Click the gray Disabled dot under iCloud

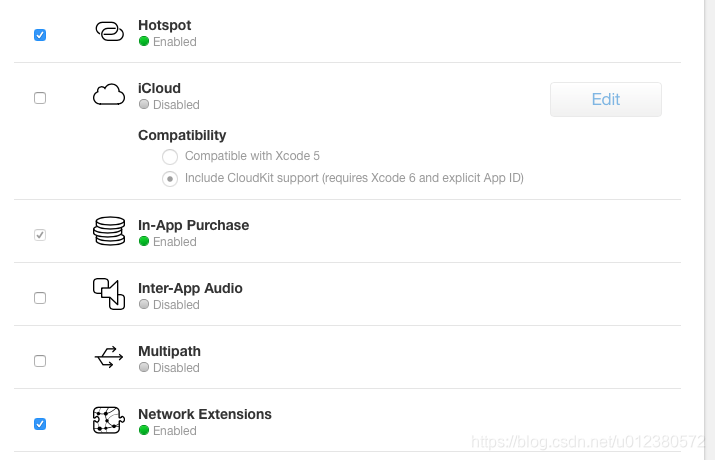[144, 104]
